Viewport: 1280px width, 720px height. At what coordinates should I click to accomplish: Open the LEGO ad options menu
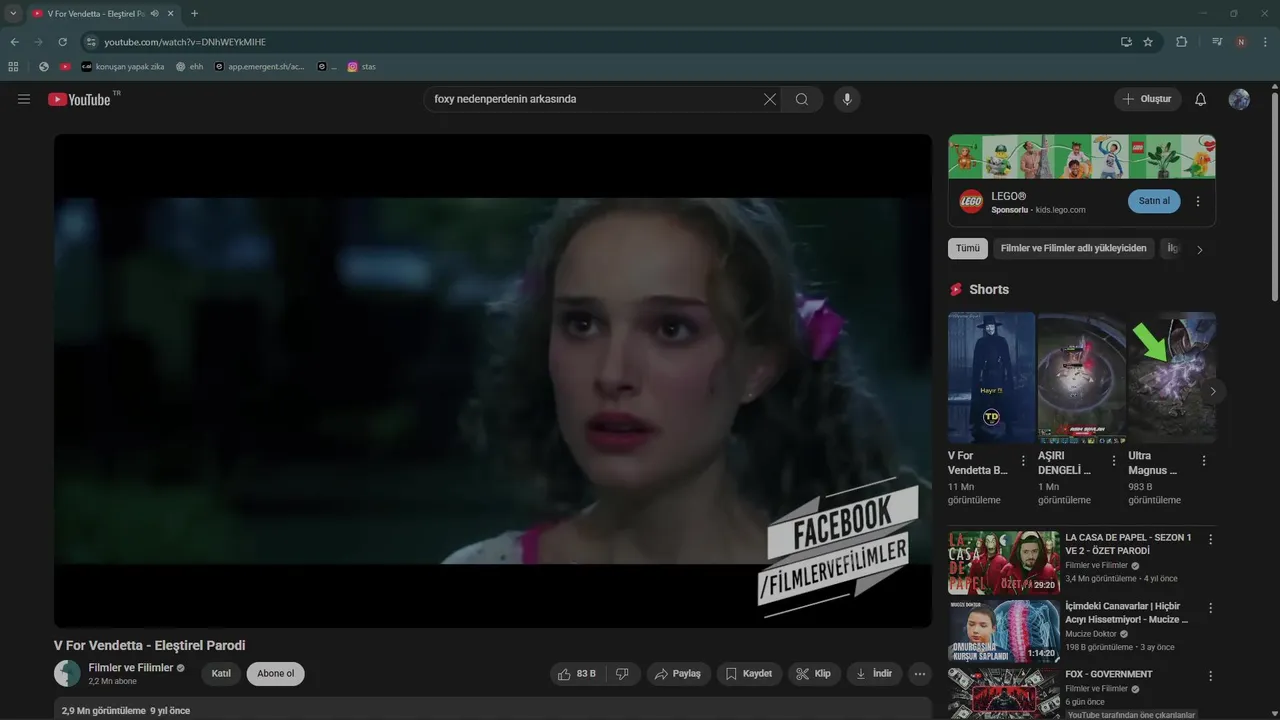coord(1198,201)
